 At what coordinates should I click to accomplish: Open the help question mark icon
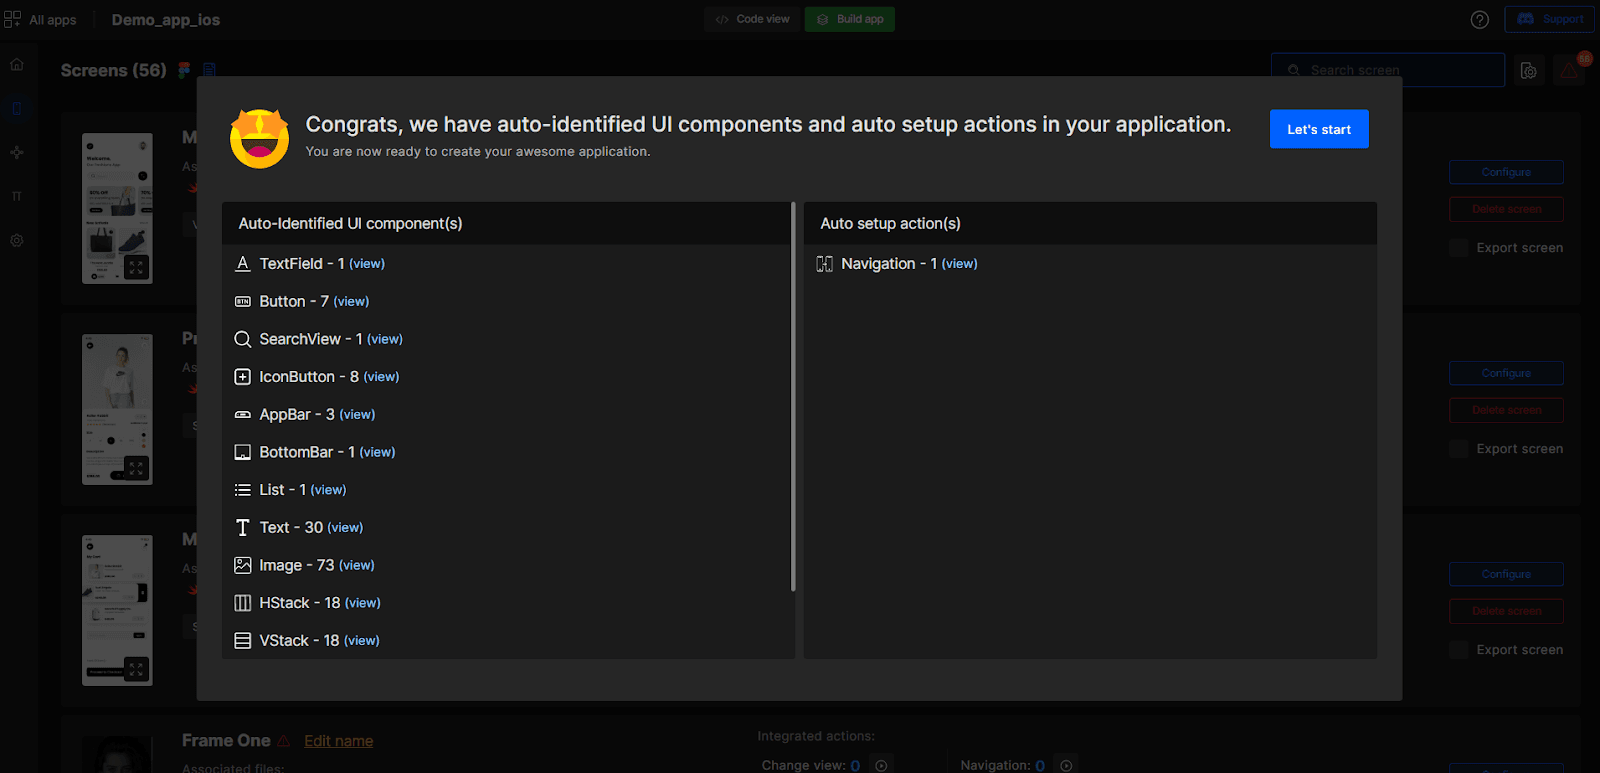pyautogui.click(x=1480, y=20)
